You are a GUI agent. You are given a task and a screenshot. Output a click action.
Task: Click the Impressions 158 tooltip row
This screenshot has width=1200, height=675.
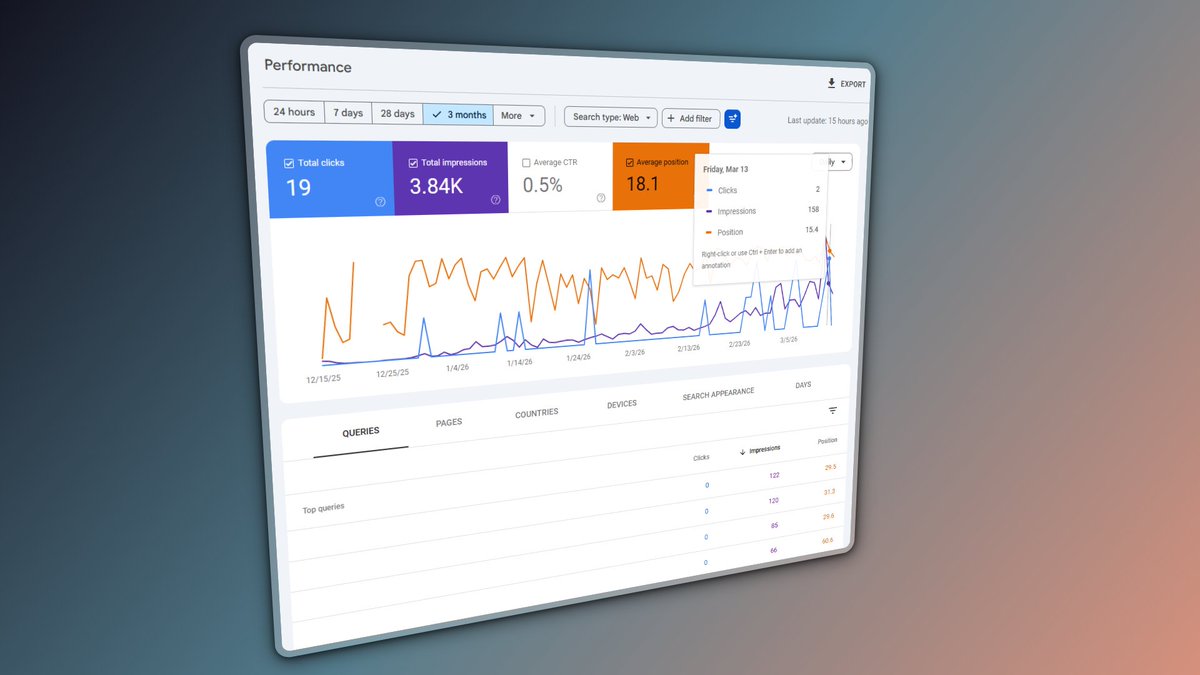tap(763, 211)
